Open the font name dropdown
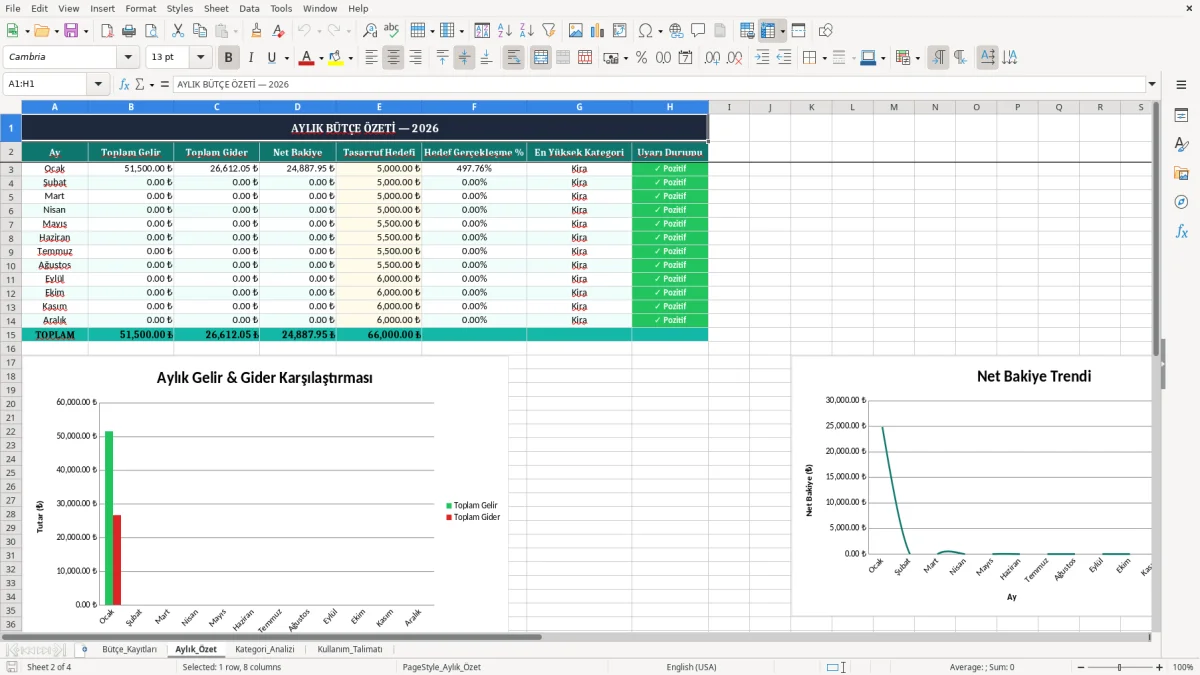 pyautogui.click(x=127, y=58)
